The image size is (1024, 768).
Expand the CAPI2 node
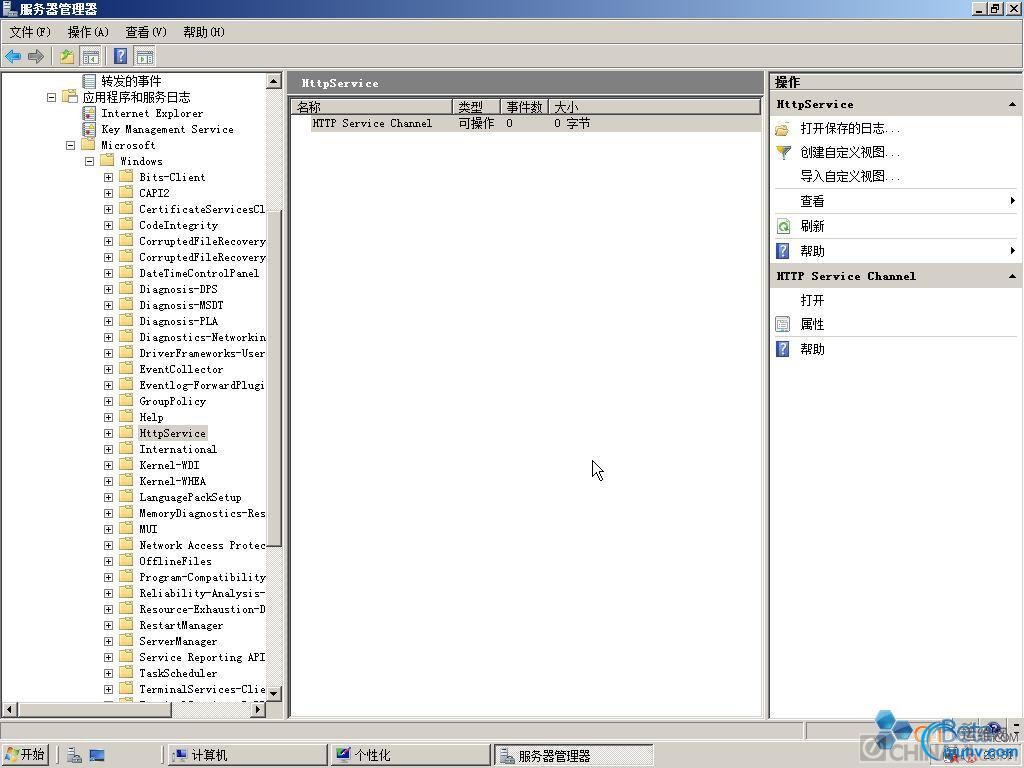(x=108, y=193)
